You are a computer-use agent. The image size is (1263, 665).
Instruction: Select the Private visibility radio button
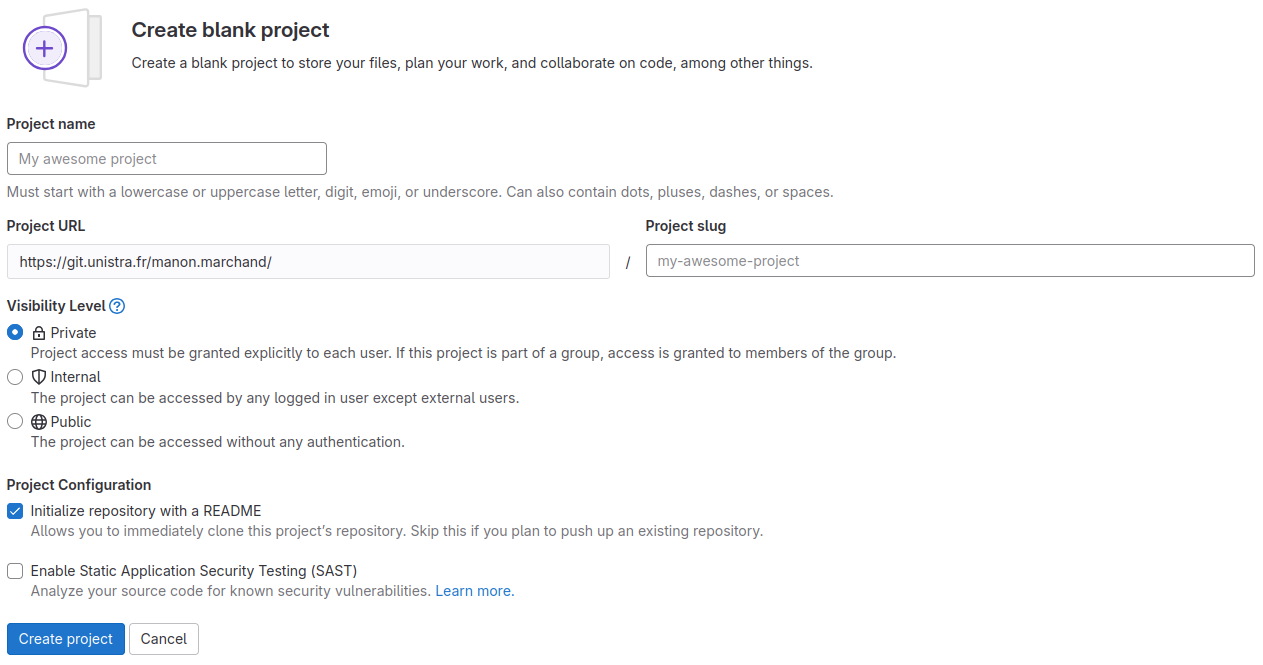pyautogui.click(x=14, y=332)
